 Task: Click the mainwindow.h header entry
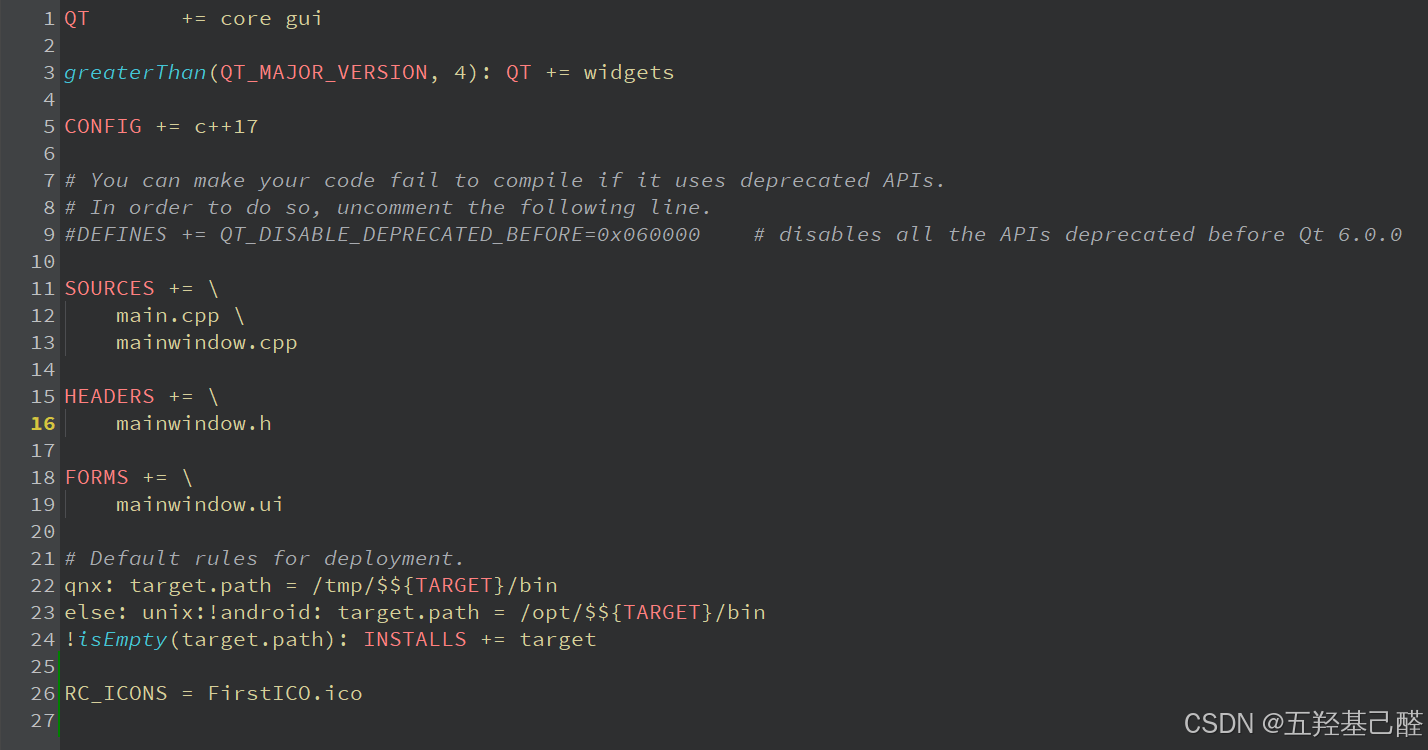(193, 424)
